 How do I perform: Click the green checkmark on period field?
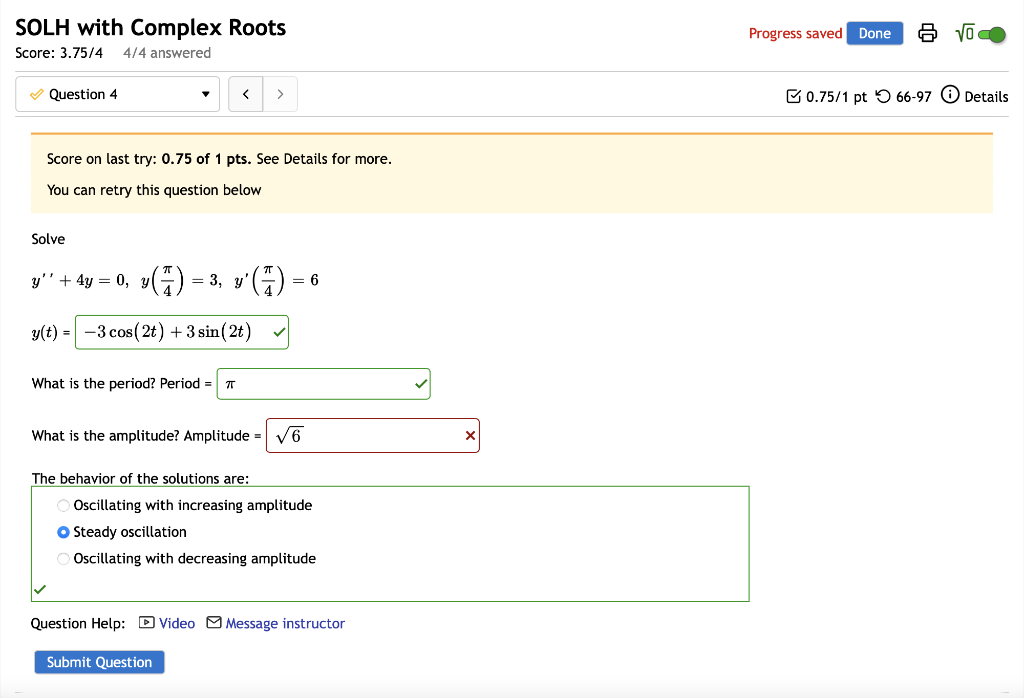click(421, 384)
